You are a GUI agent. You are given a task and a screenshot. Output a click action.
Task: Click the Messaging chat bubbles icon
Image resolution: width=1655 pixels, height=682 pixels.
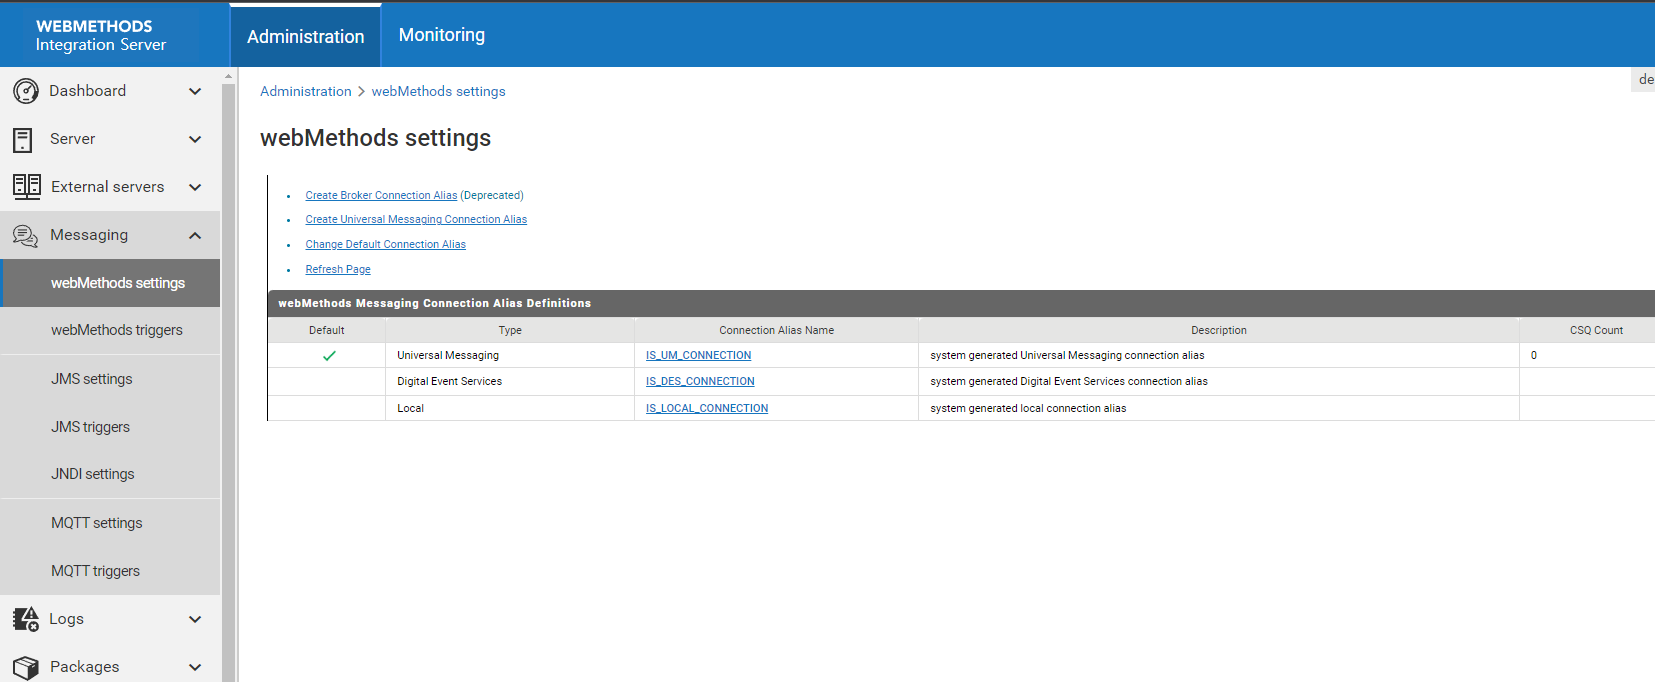[25, 235]
